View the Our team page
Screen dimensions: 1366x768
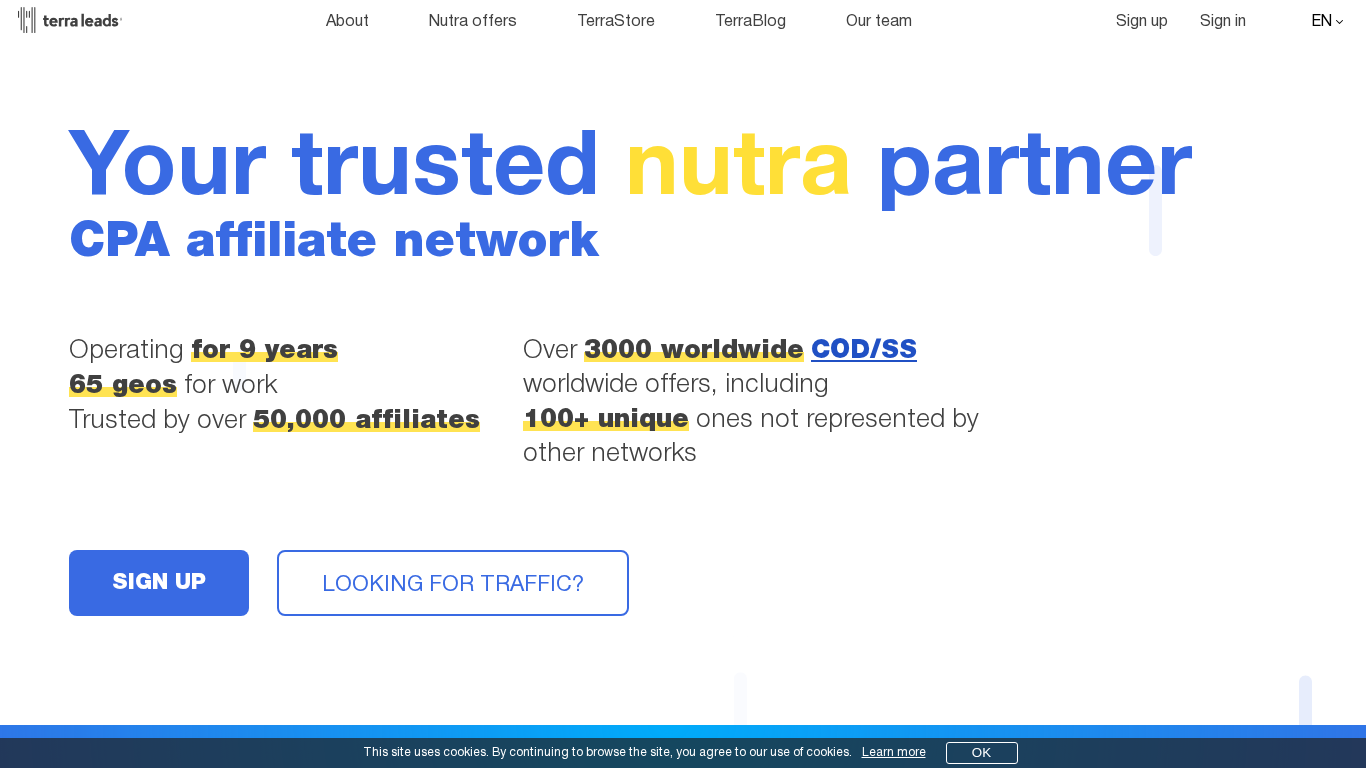tap(879, 20)
